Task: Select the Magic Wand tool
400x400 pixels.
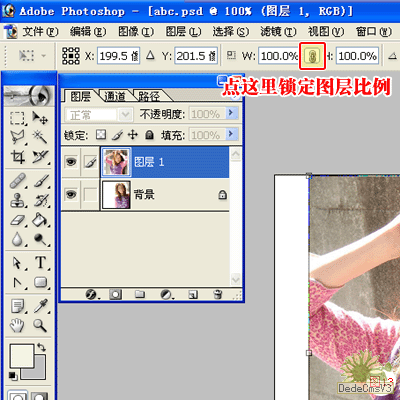Action: coord(40,137)
